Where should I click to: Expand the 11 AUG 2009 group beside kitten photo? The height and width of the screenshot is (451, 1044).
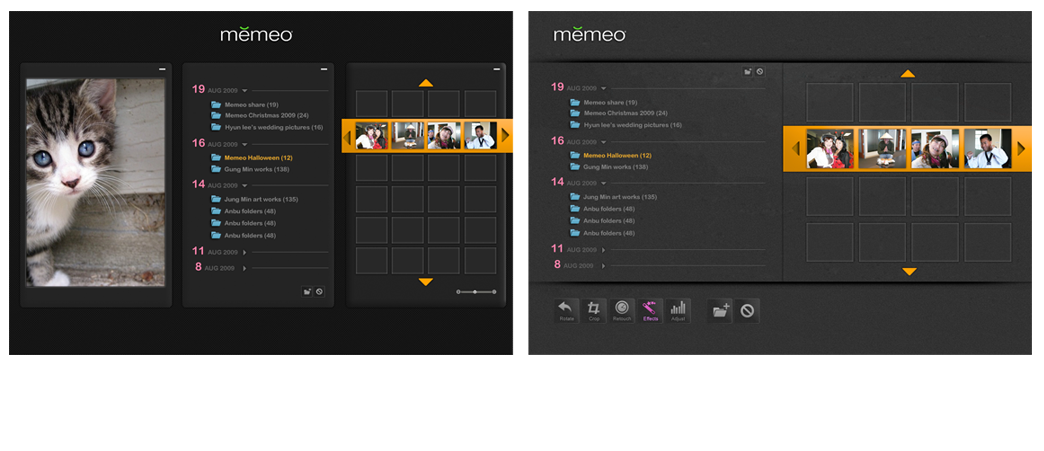tap(244, 252)
